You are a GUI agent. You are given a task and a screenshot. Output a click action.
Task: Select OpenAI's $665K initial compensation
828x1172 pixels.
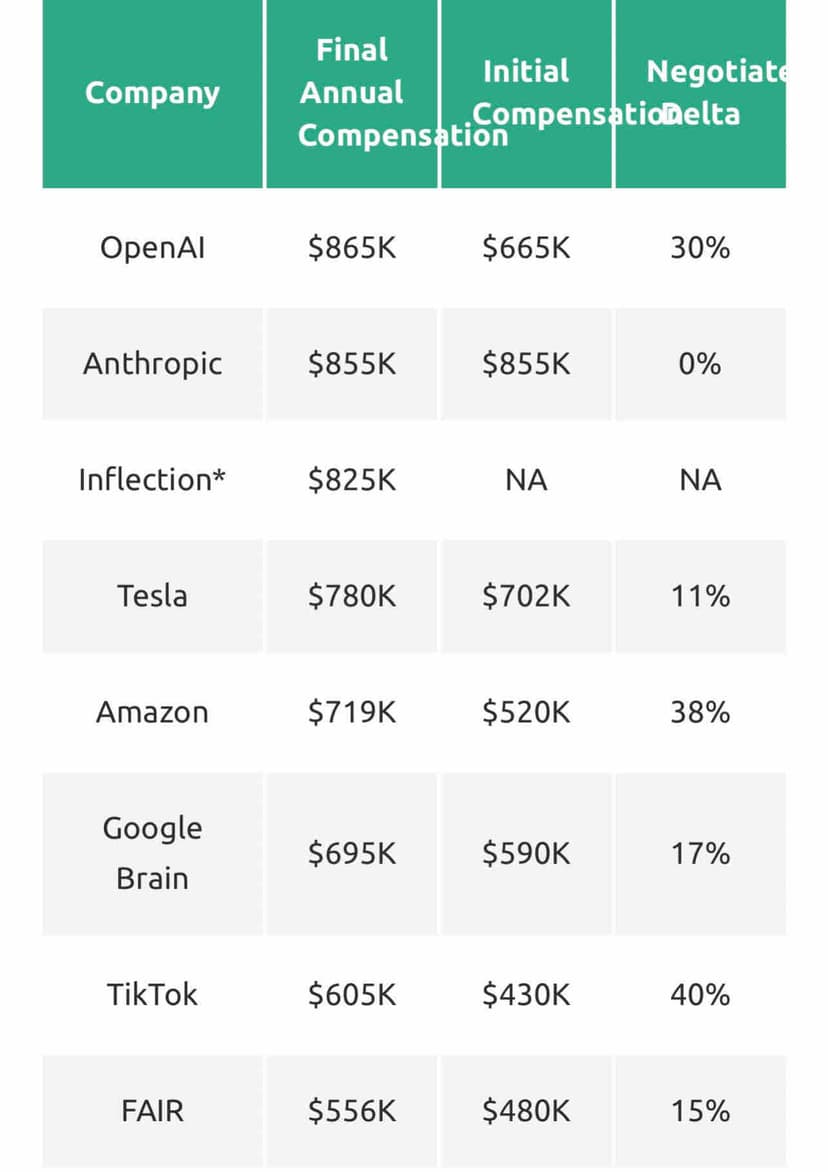click(x=526, y=248)
